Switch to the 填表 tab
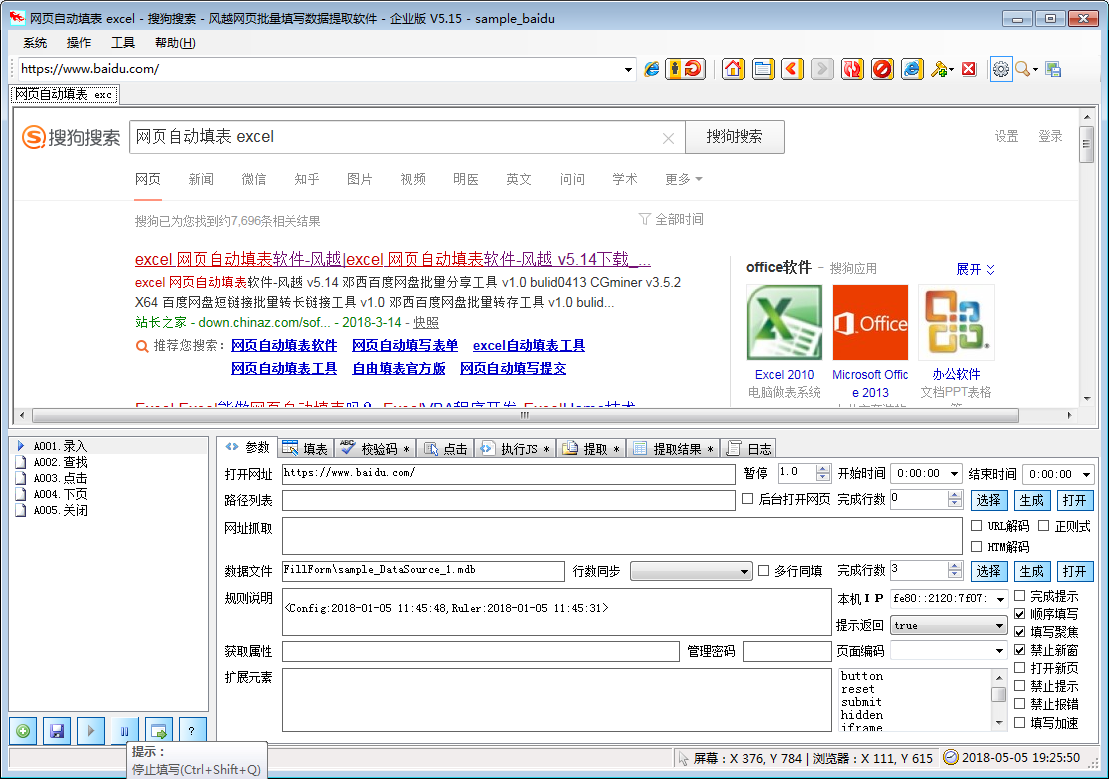This screenshot has height=779, width=1109. [306, 449]
